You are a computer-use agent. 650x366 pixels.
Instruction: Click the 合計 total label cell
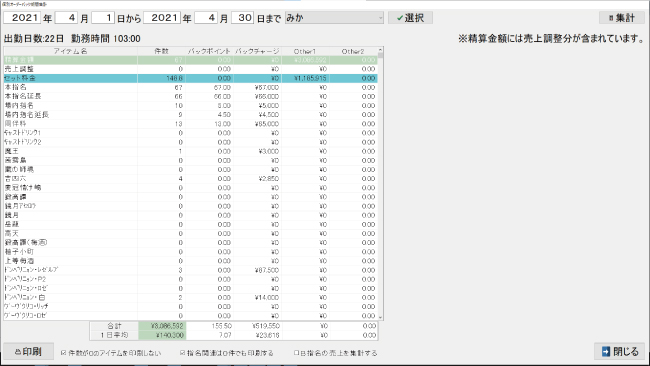click(x=114, y=326)
